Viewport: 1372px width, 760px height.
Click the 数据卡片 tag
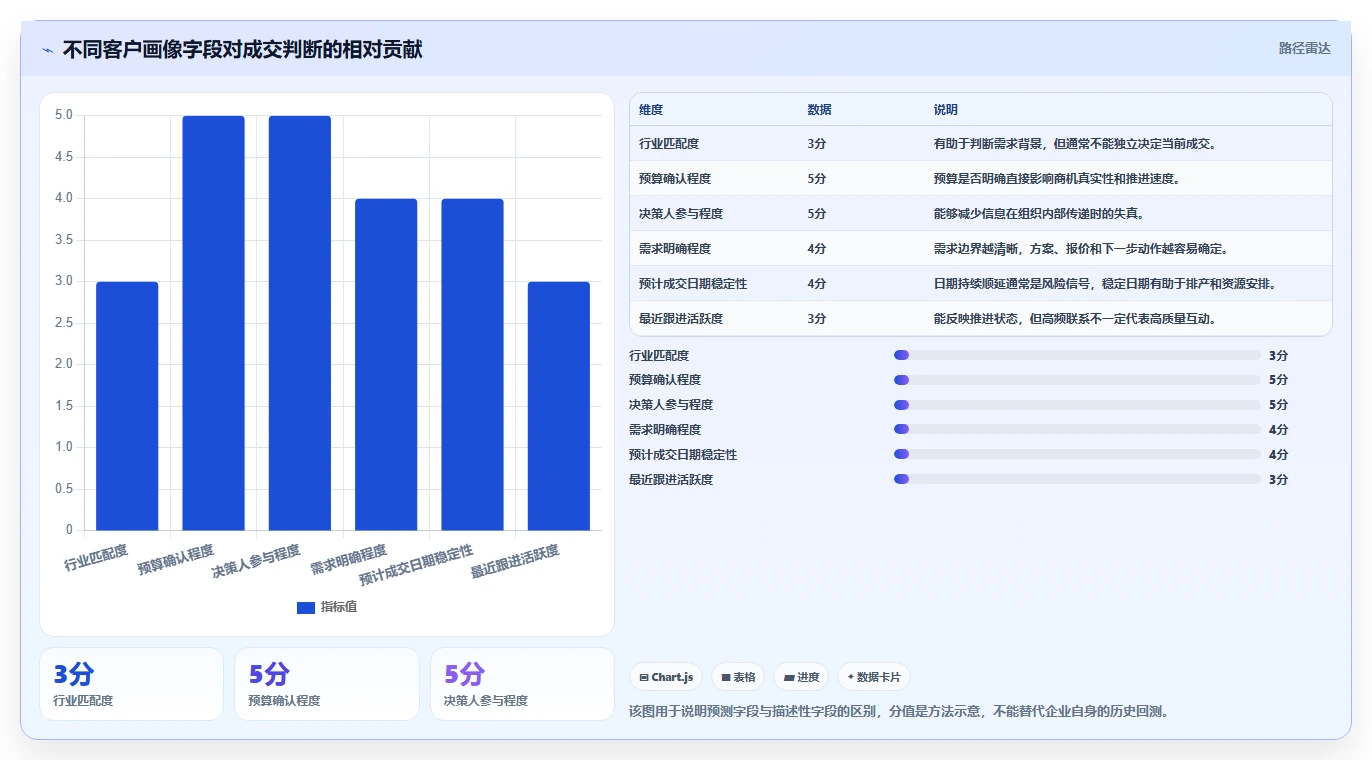[874, 677]
